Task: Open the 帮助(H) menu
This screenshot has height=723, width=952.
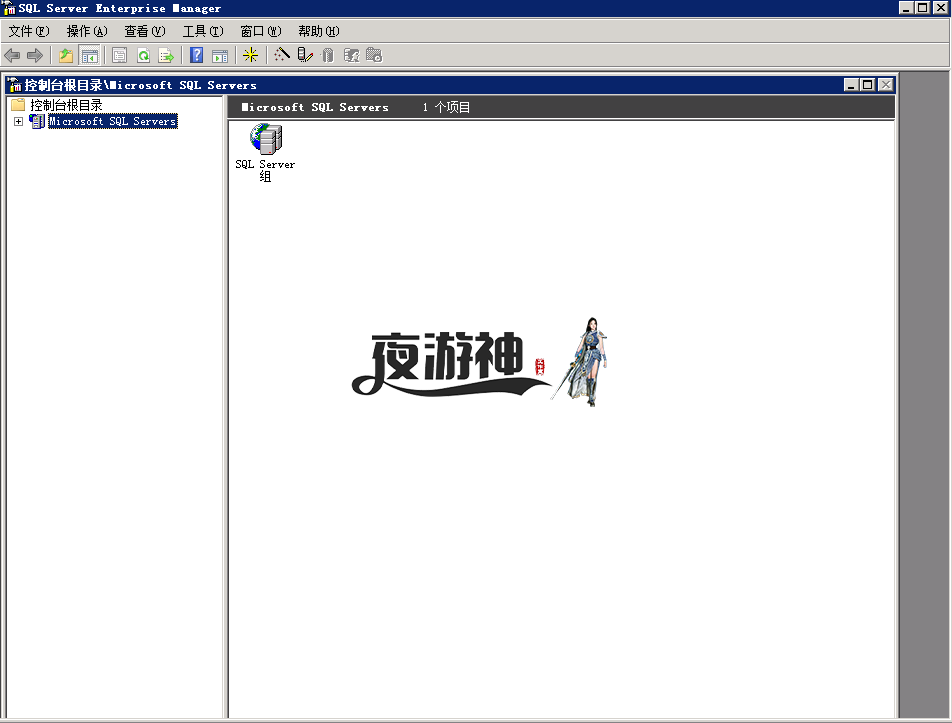Action: click(x=319, y=31)
